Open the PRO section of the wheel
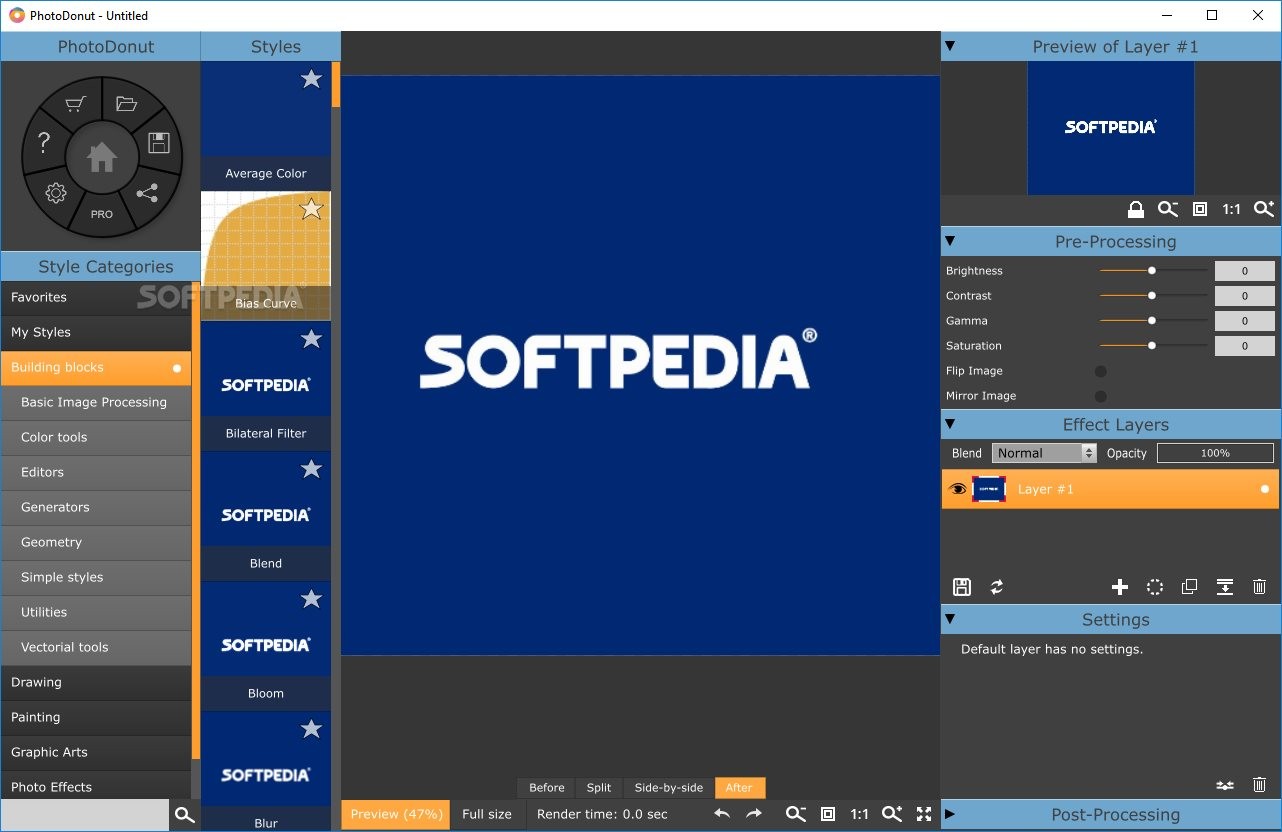Image resolution: width=1282 pixels, height=832 pixels. 102,214
